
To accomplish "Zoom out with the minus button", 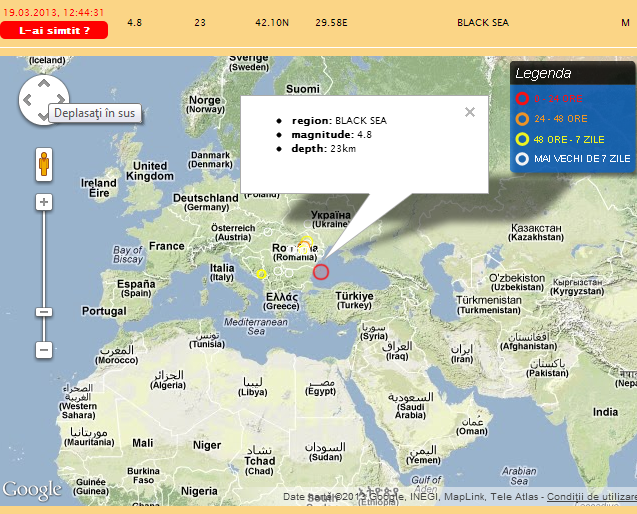I will [44, 350].
